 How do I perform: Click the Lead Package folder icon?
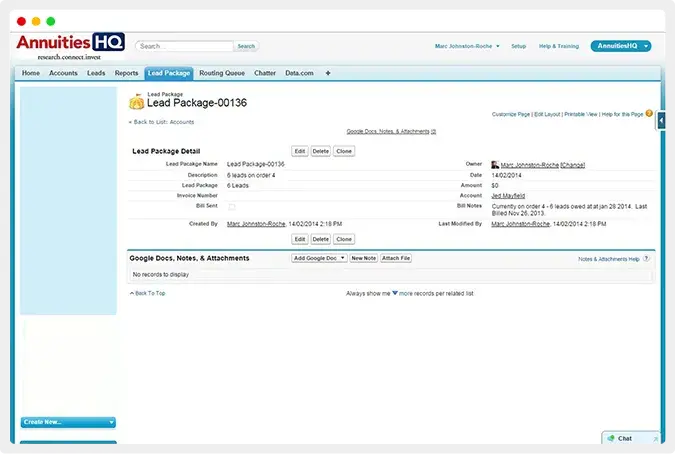pos(136,101)
